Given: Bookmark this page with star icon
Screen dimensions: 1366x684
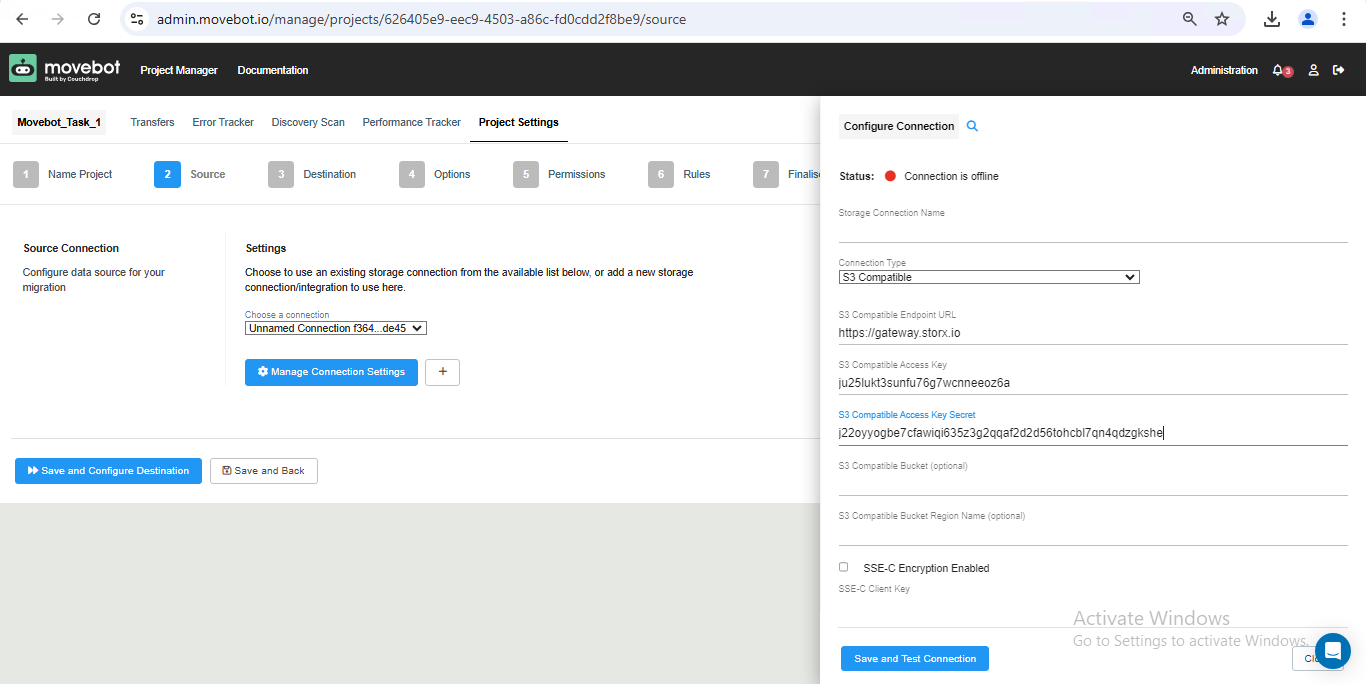Looking at the screenshot, I should [x=1222, y=19].
